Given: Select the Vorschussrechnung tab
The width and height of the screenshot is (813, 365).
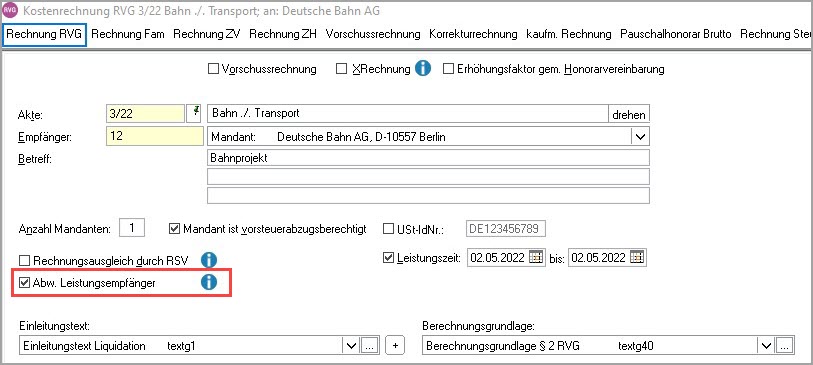Looking at the screenshot, I should tap(373, 34).
